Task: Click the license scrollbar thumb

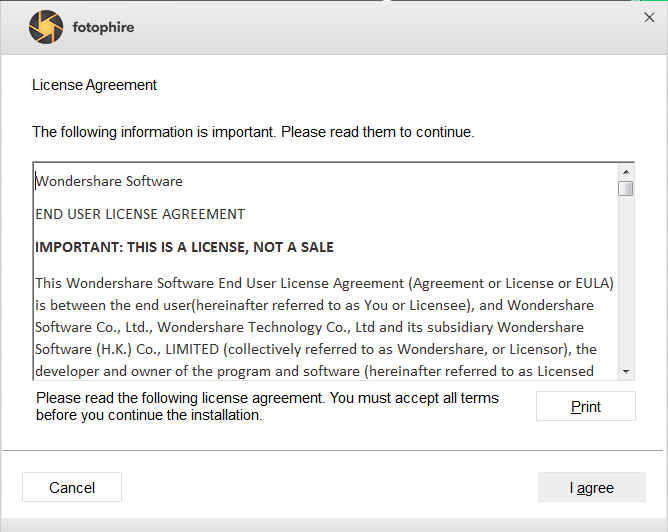Action: pos(626,189)
